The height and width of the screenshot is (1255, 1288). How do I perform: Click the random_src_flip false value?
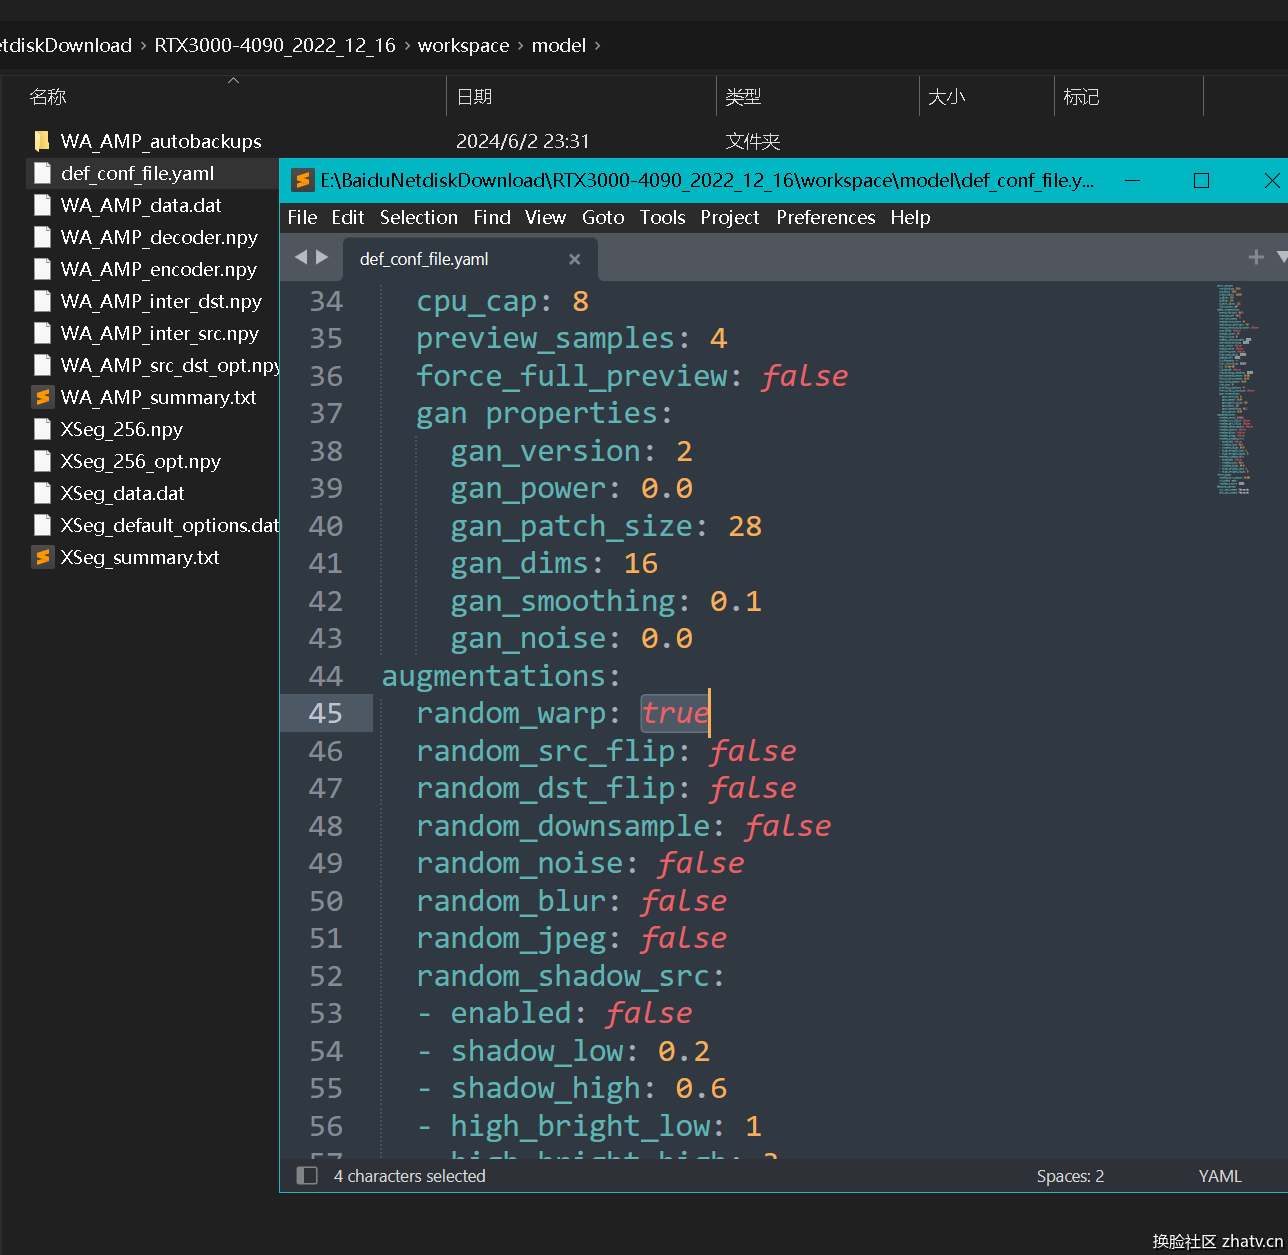click(x=753, y=751)
